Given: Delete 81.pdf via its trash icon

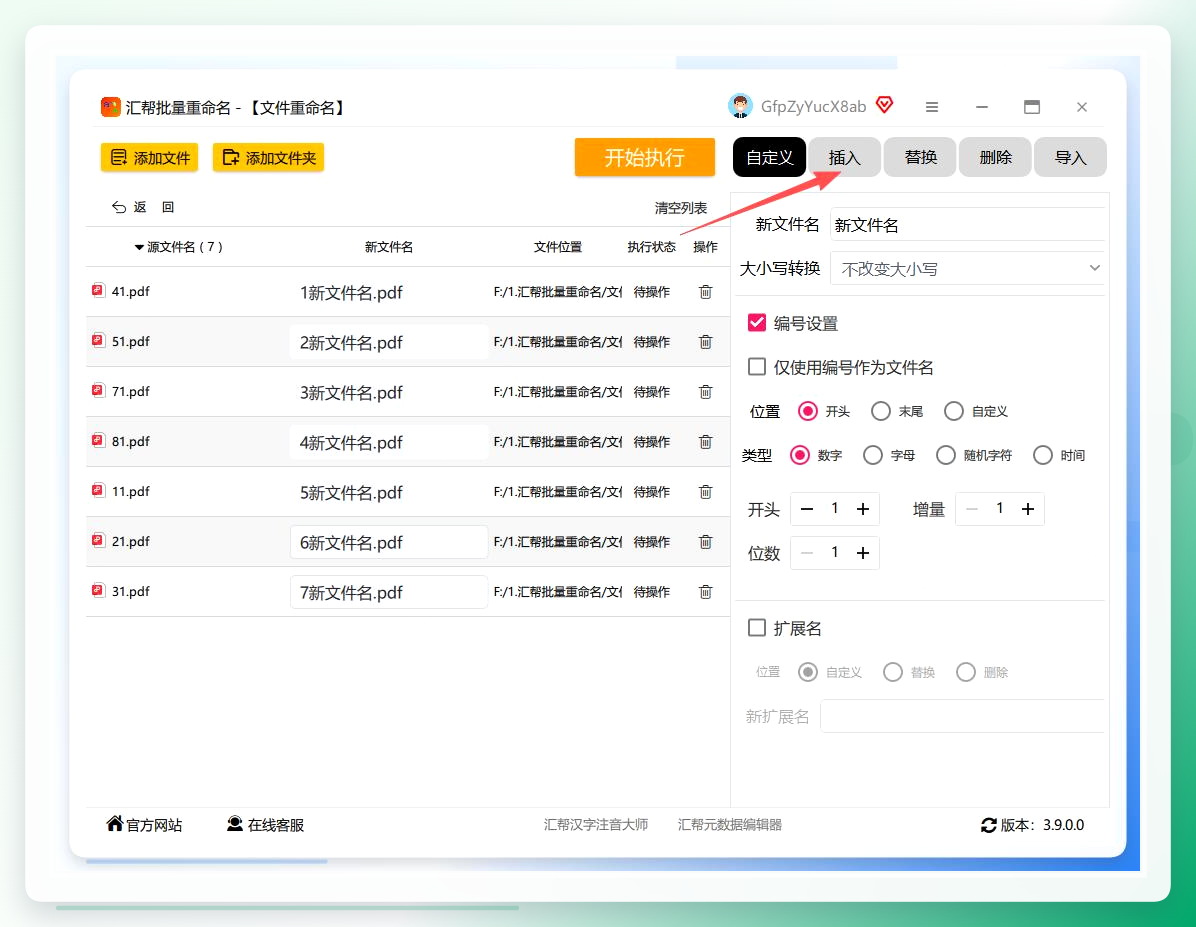Looking at the screenshot, I should (x=706, y=442).
